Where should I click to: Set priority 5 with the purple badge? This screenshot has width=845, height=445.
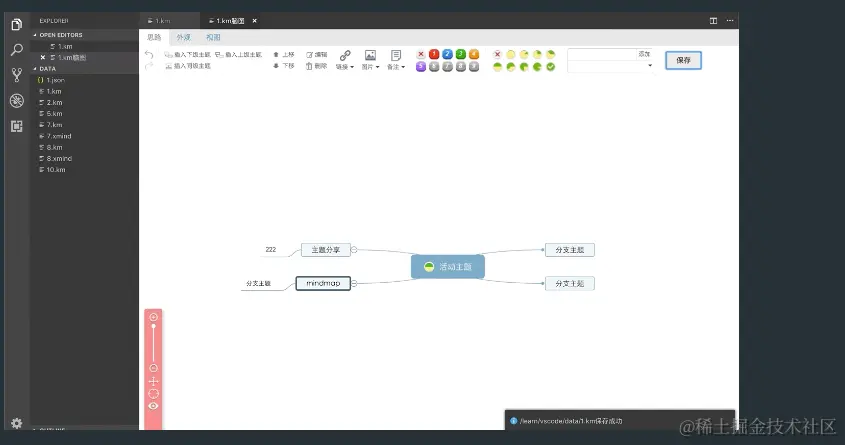tap(421, 67)
